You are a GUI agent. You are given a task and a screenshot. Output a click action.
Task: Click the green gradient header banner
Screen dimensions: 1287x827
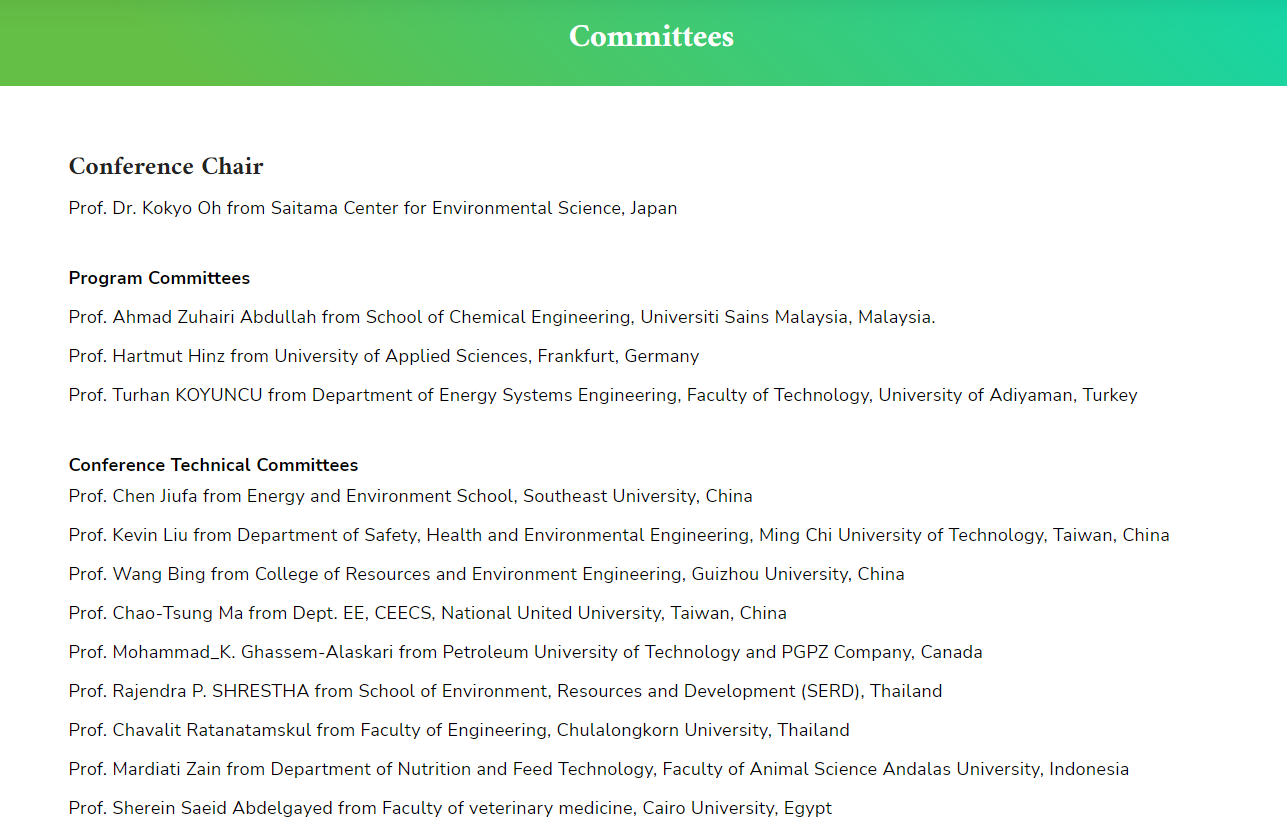click(643, 43)
